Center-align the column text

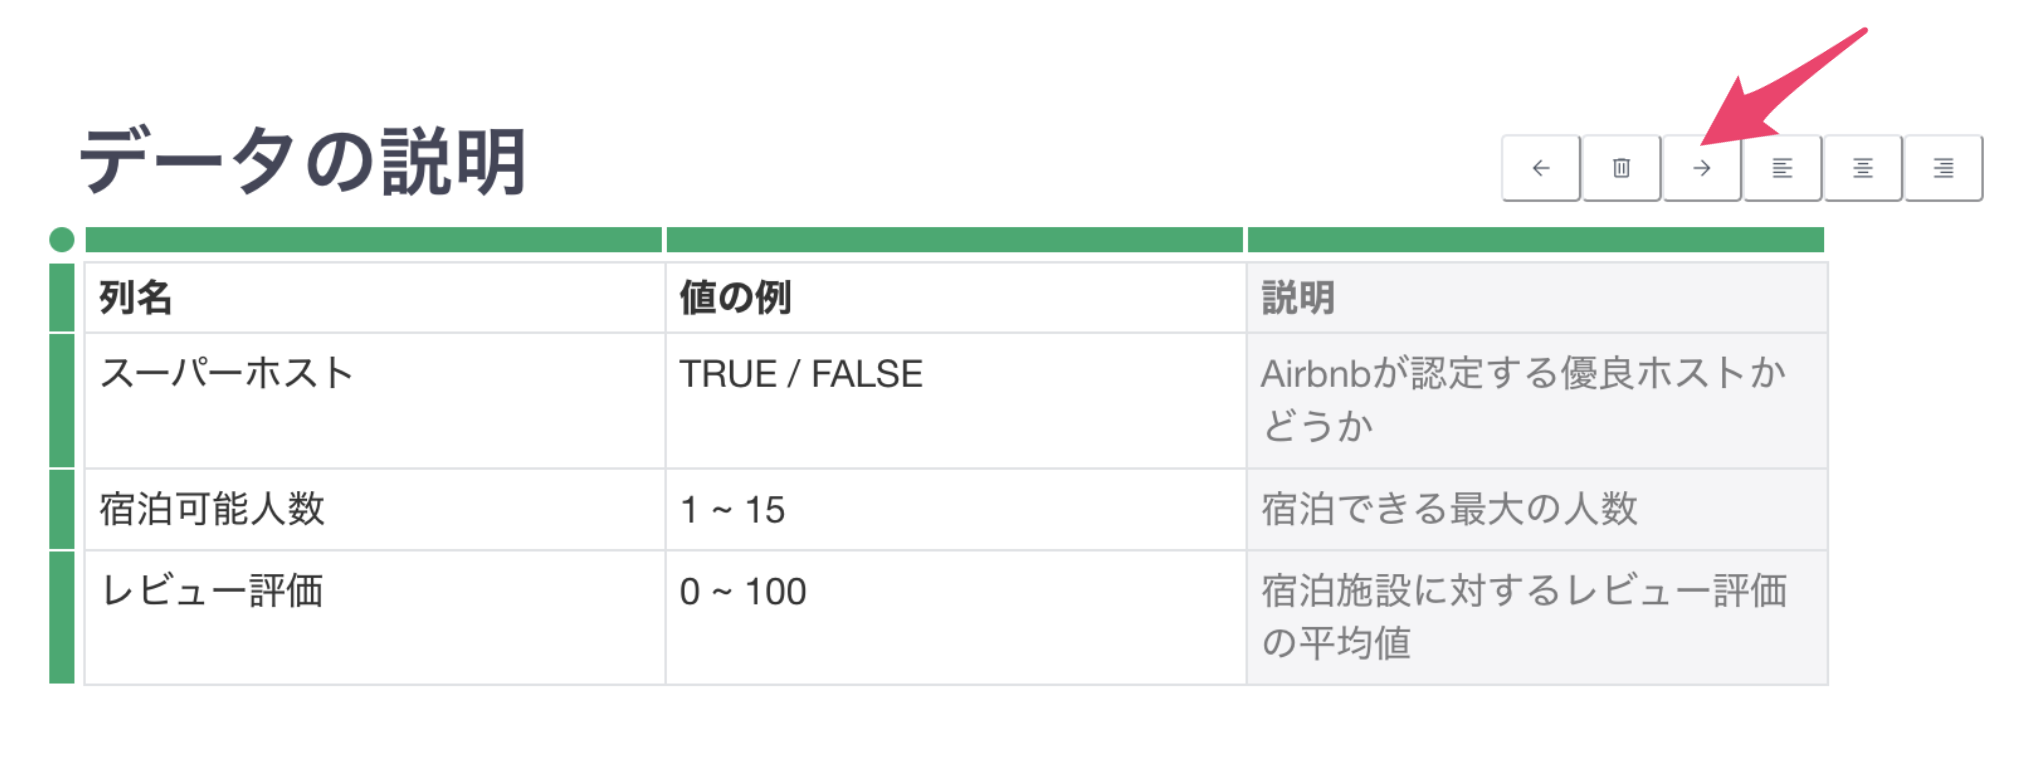pyautogui.click(x=1863, y=168)
